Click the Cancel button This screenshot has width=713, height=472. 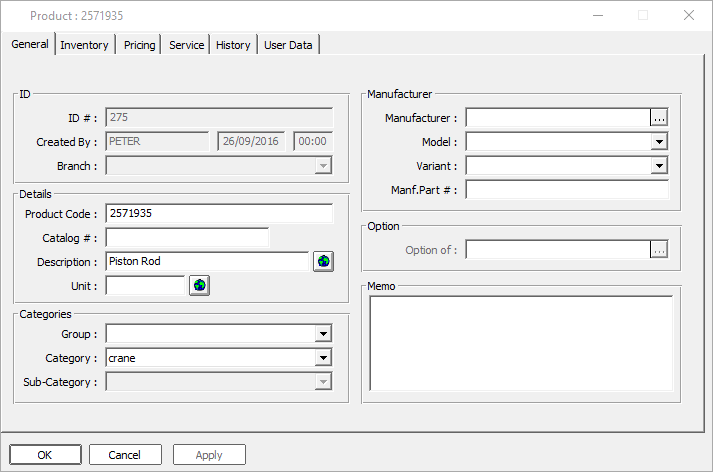125,455
